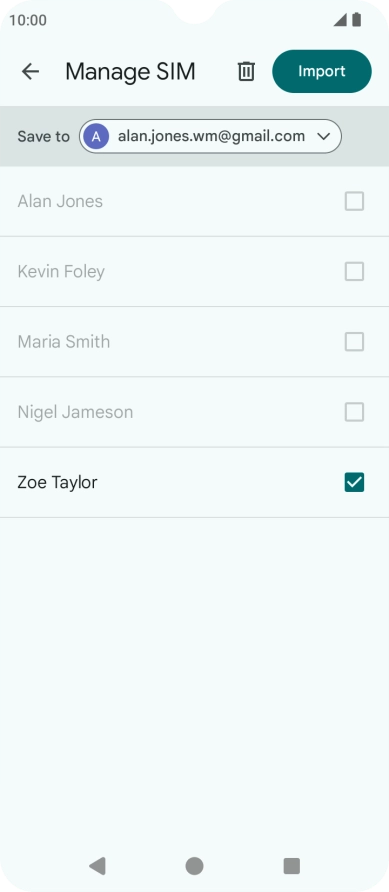Tap the Nigel Jameson contact name

click(x=75, y=412)
